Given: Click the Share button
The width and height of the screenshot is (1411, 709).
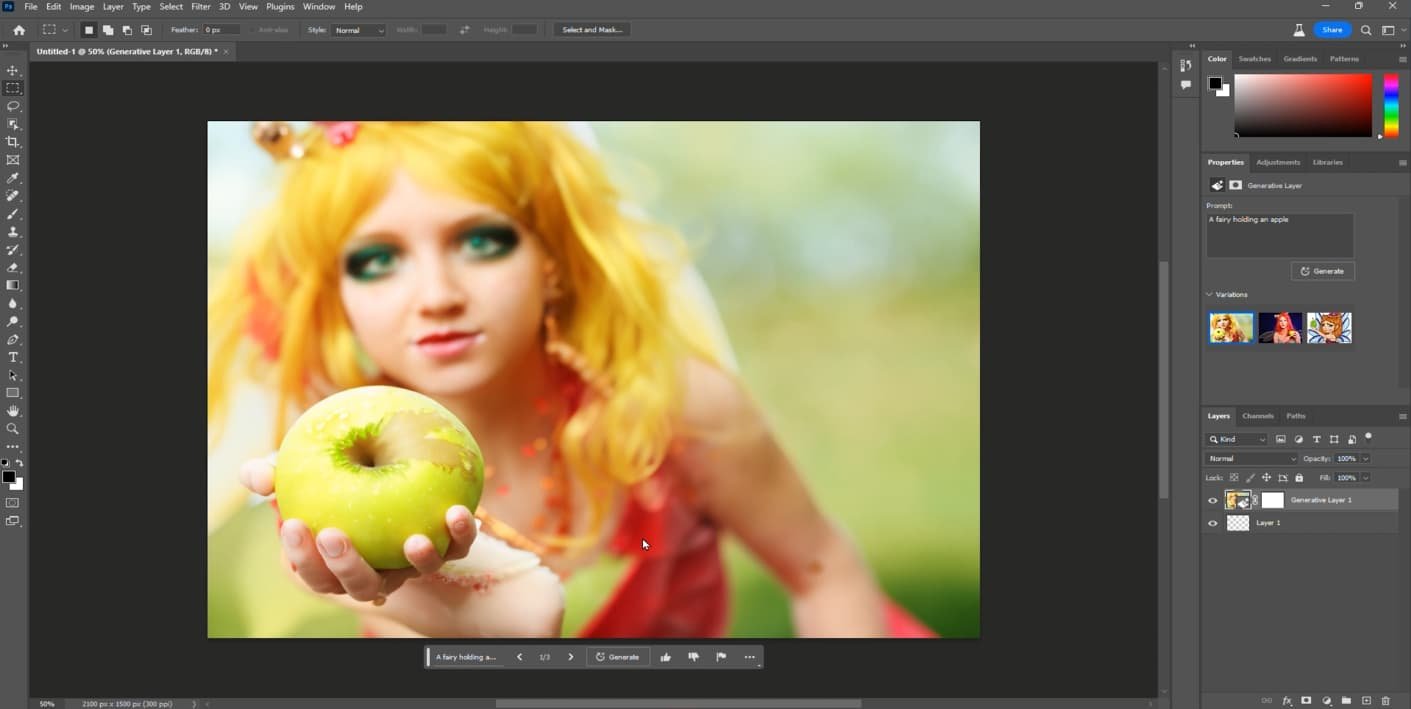Looking at the screenshot, I should (x=1332, y=30).
